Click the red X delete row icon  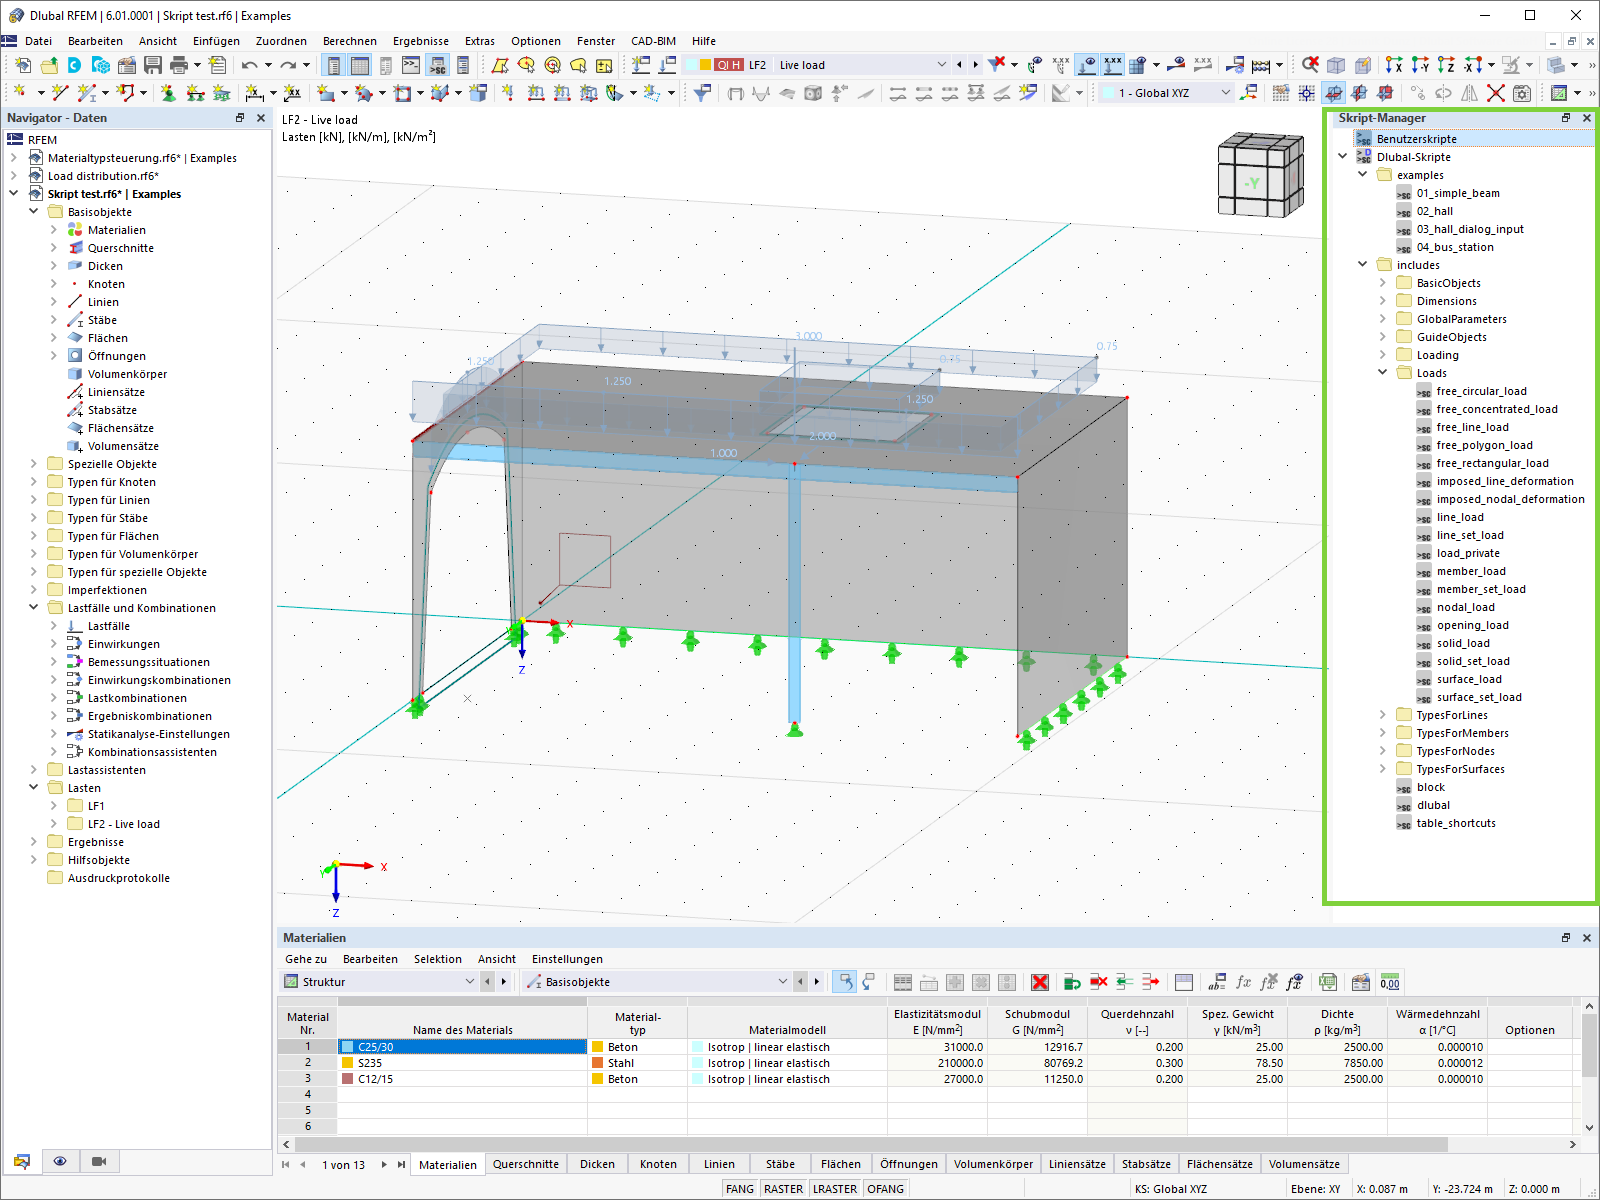[1040, 982]
